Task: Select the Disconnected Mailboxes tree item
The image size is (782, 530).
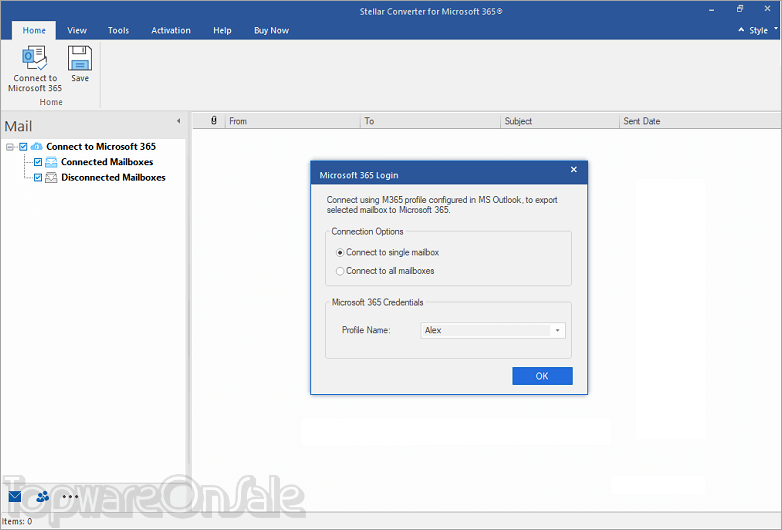Action: pyautogui.click(x=113, y=177)
